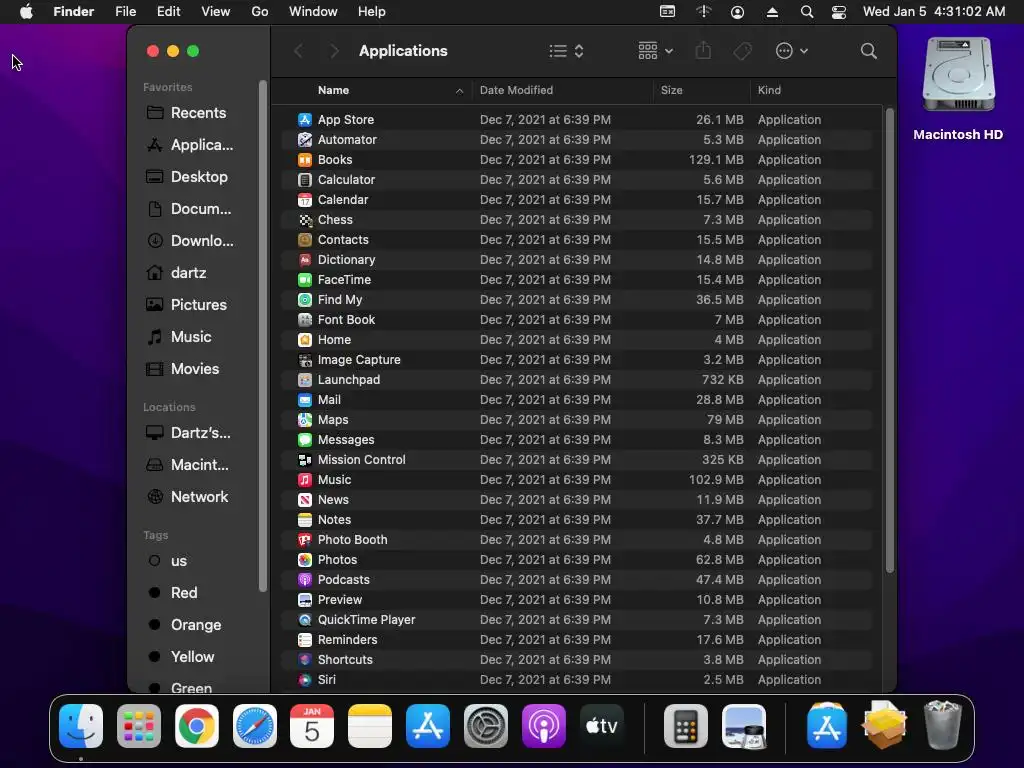Open Podcasts from the Dock
The height and width of the screenshot is (768, 1024).
[x=543, y=726]
